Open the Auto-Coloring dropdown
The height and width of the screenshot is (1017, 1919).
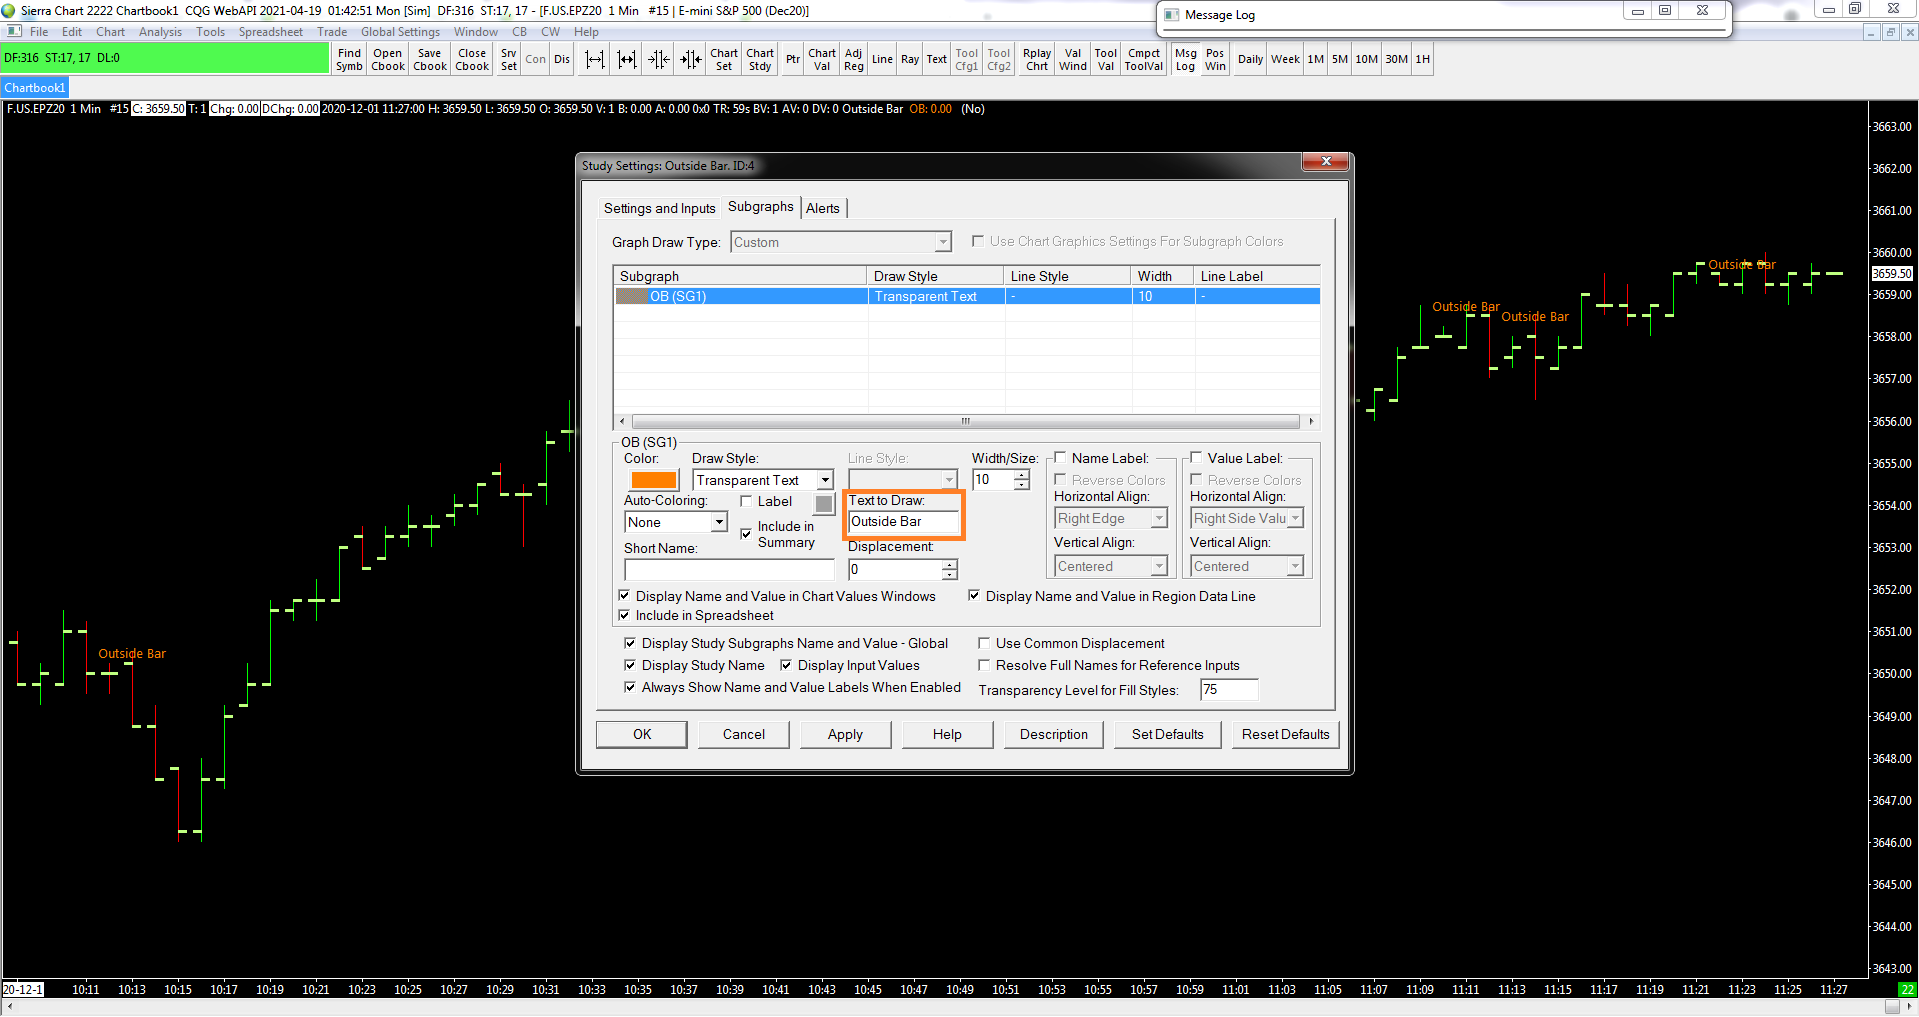[718, 522]
